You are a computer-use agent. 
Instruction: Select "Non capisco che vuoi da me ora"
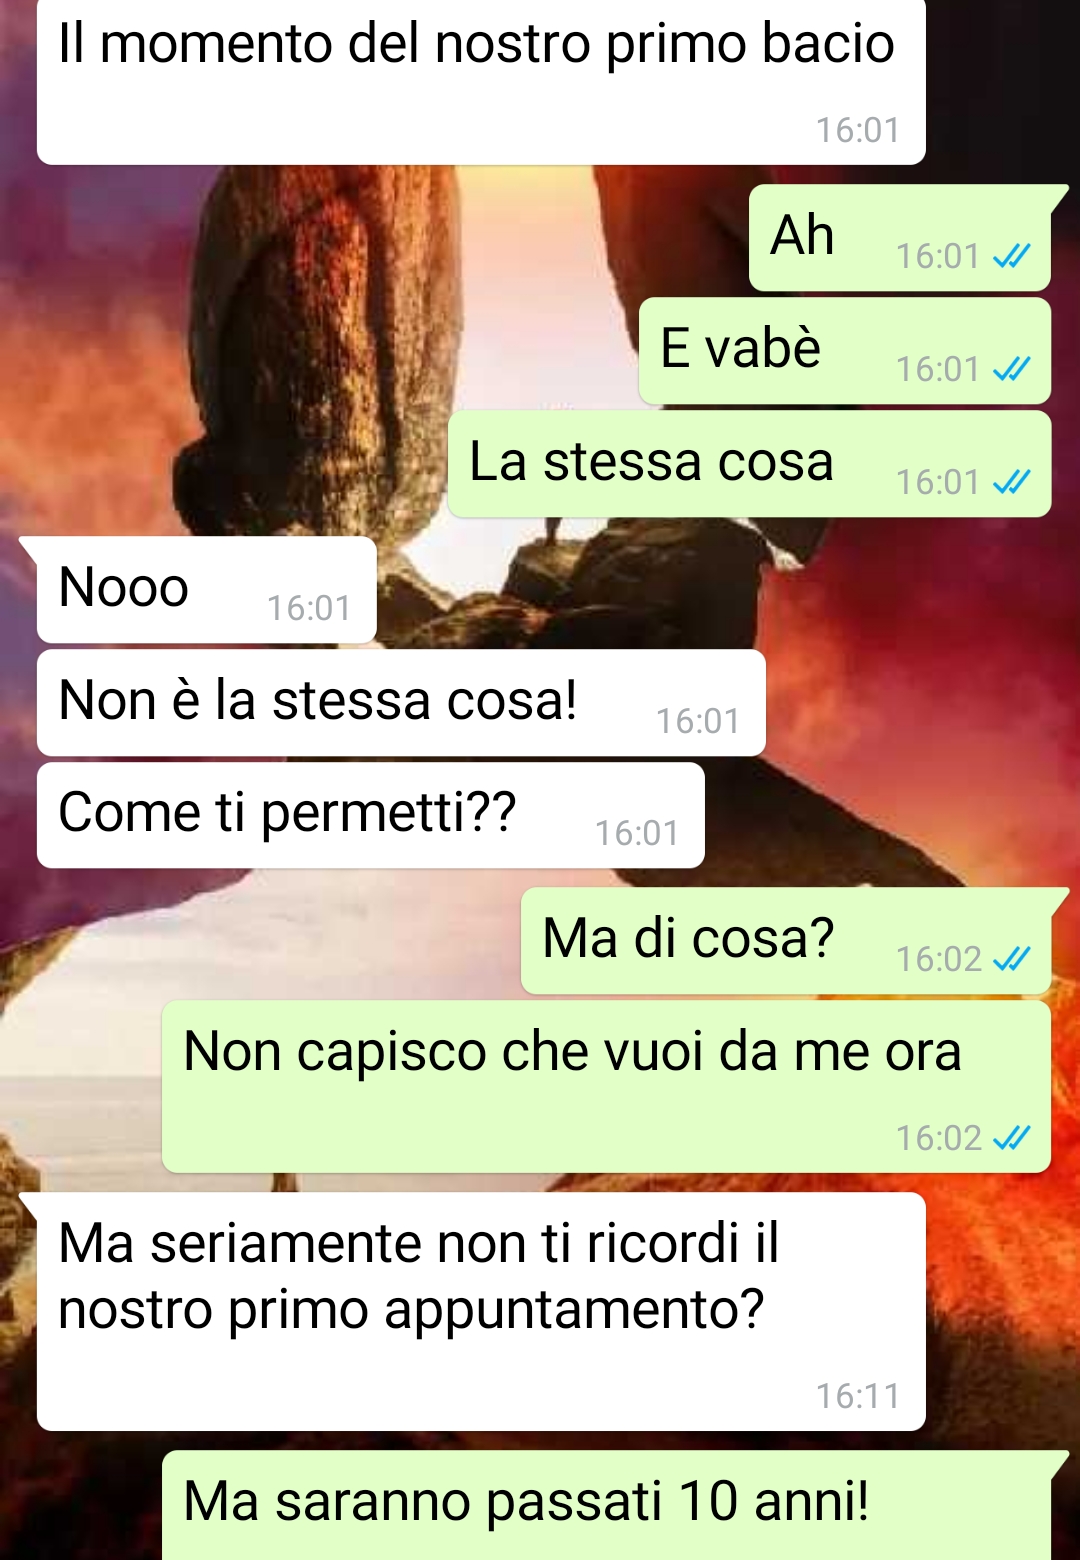(606, 1087)
